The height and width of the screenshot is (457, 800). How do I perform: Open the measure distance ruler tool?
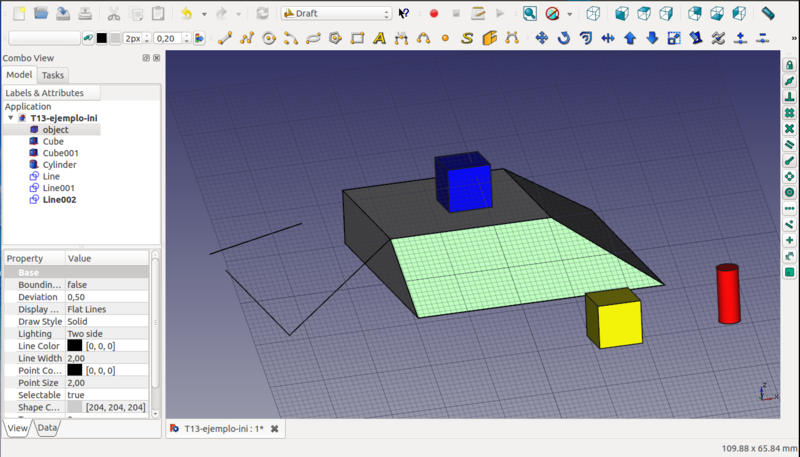[x=768, y=14]
